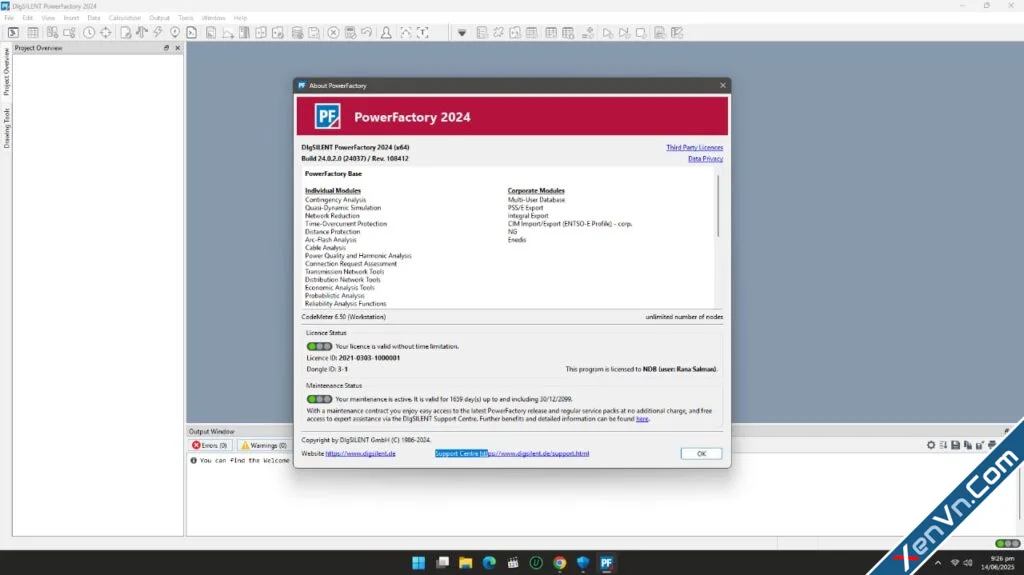
Task: Open the Data Privacy link
Action: pos(705,159)
